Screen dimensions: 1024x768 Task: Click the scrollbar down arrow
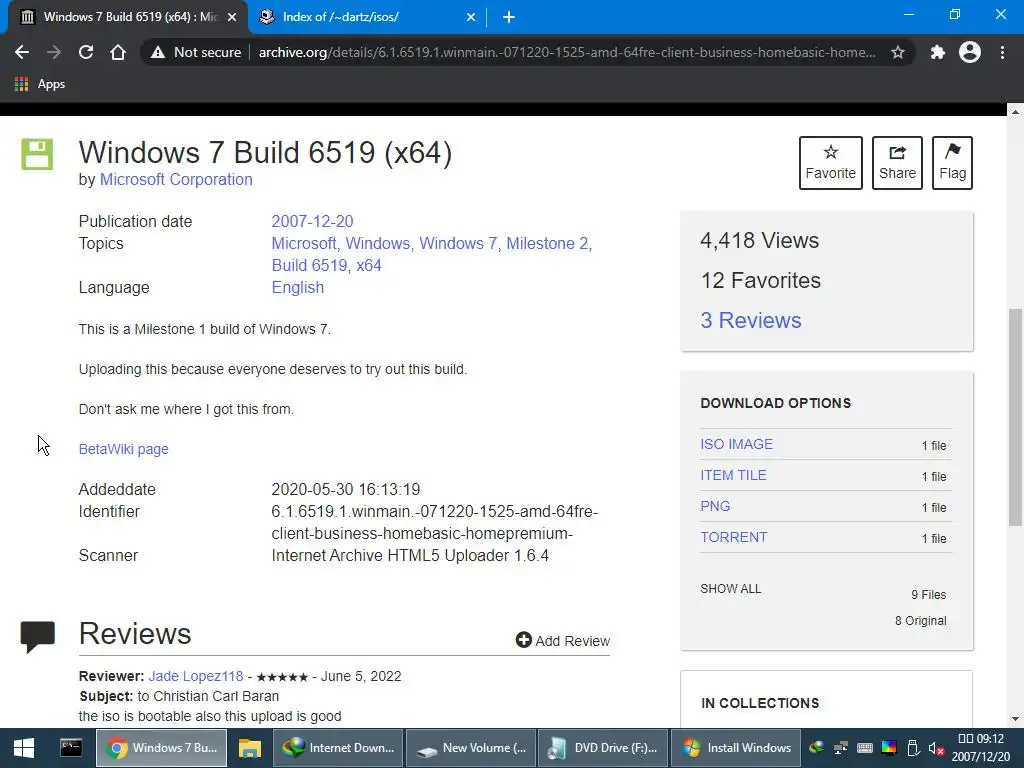(1015, 719)
